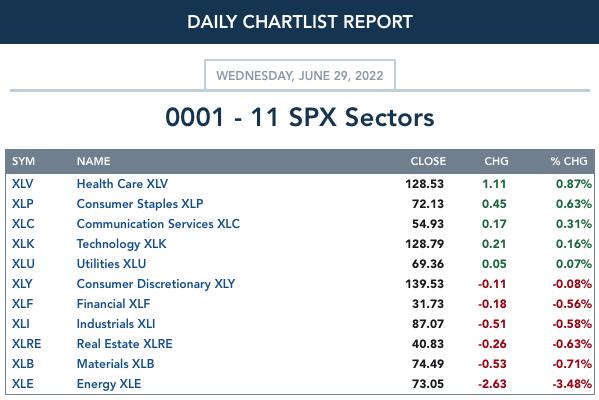Screen dimensions: 599x400
Task: Click the 0001 - 11 SPX Sectors title
Action: coord(300,117)
